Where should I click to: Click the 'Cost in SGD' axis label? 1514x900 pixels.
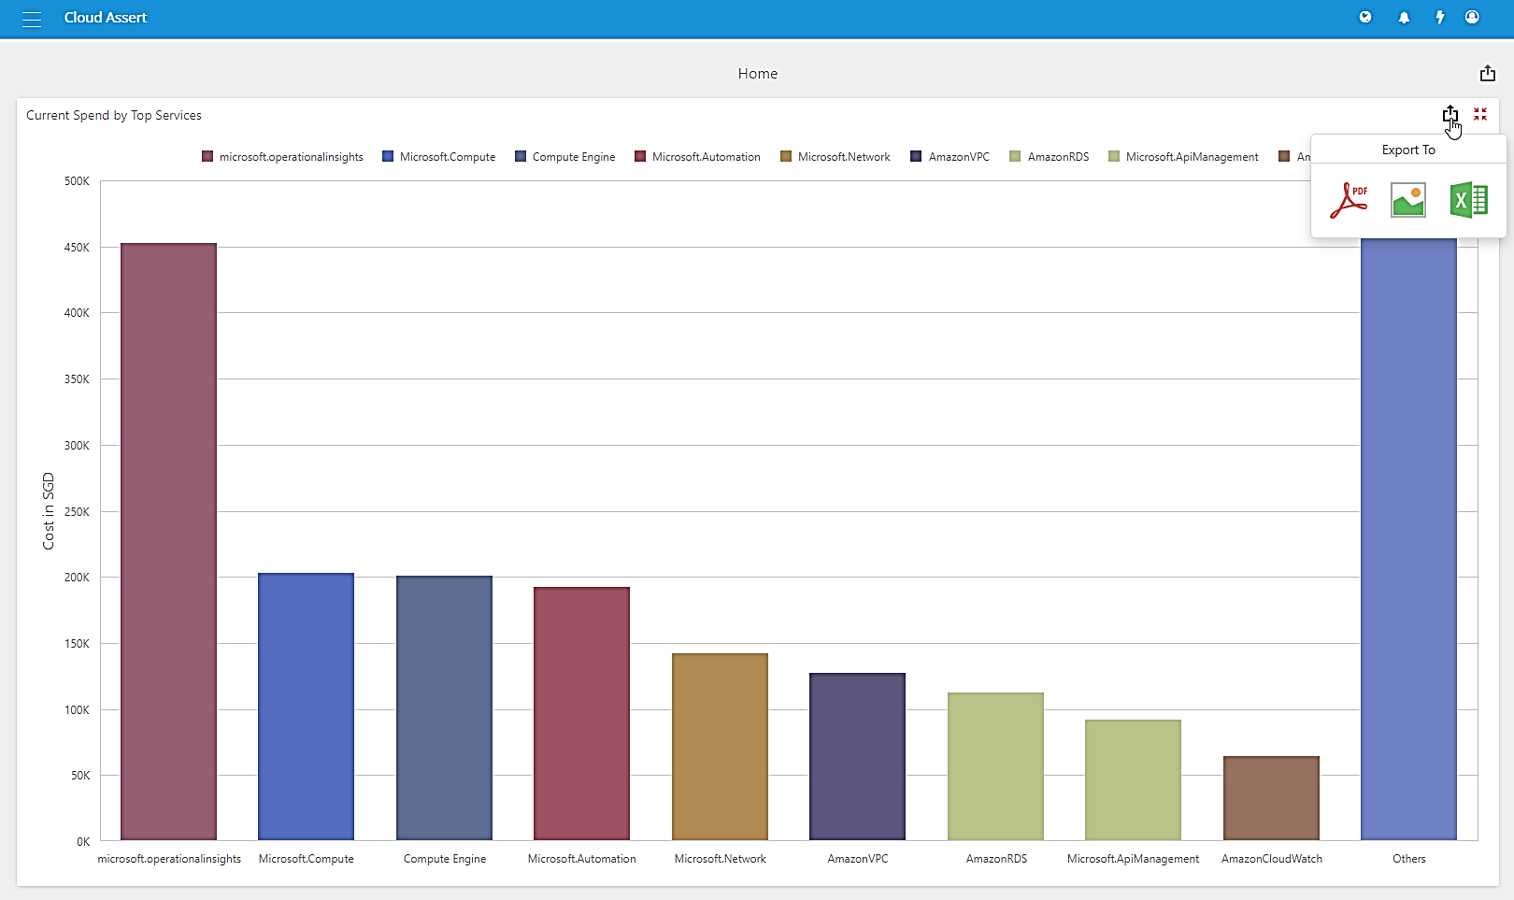[x=48, y=511]
